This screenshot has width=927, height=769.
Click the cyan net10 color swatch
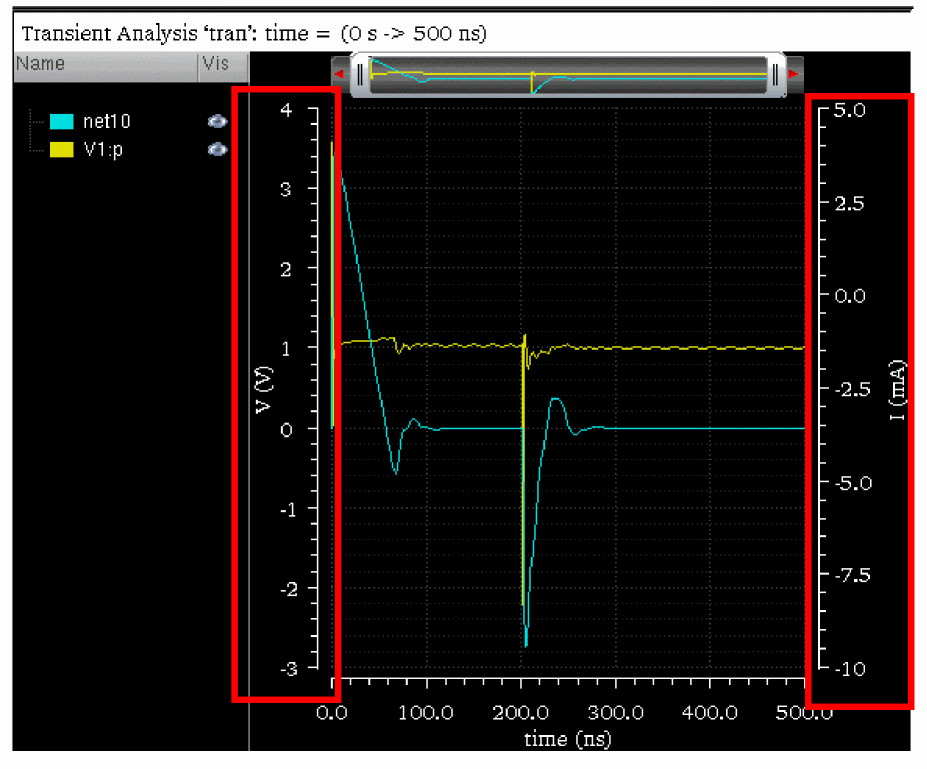pyautogui.click(x=61, y=121)
